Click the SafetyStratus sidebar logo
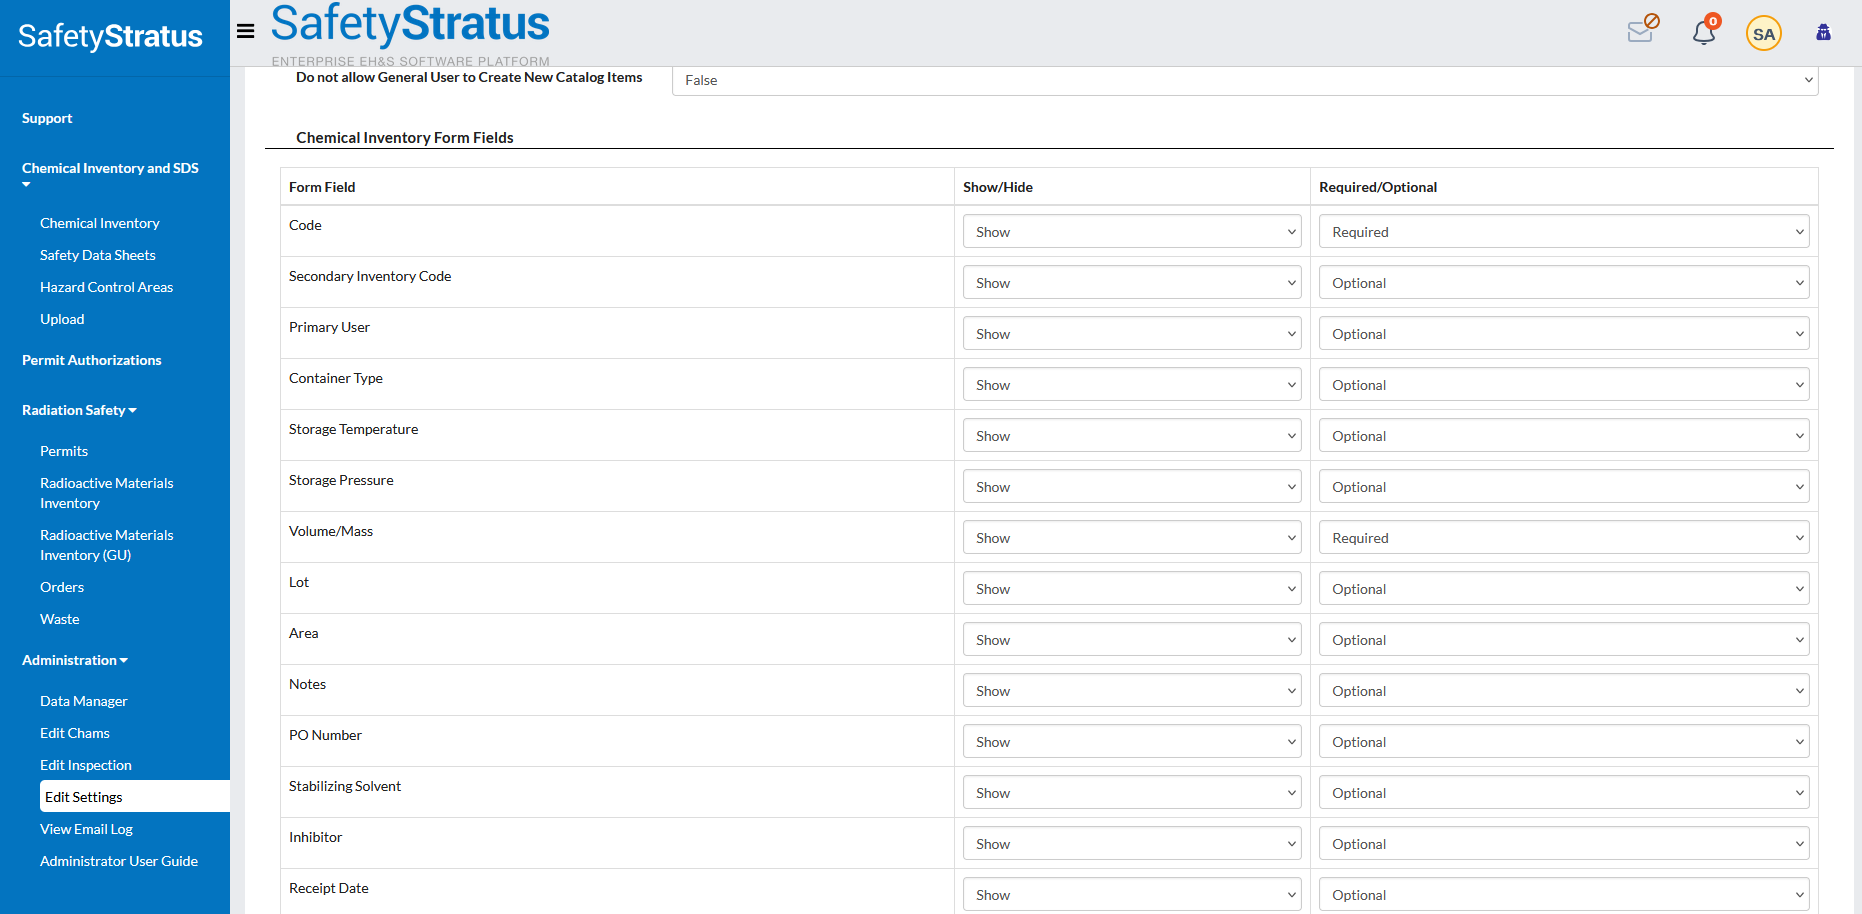Screen dimensions: 1862x914 pyautogui.click(x=110, y=36)
